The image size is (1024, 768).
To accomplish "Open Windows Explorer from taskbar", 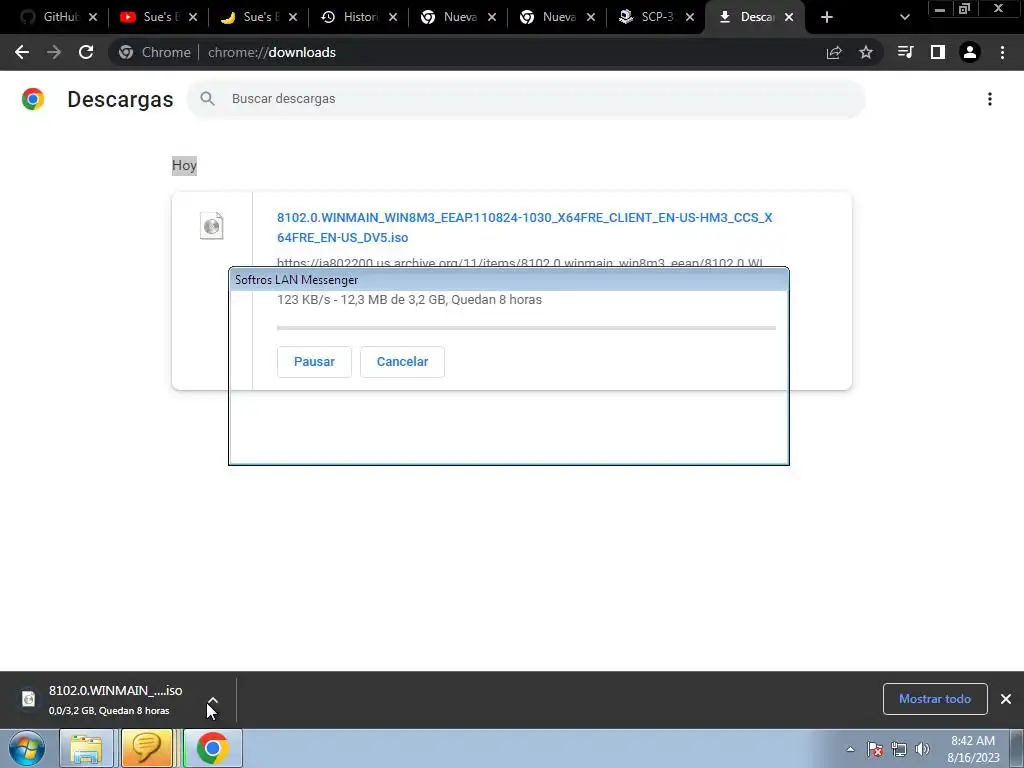I will coord(86,748).
